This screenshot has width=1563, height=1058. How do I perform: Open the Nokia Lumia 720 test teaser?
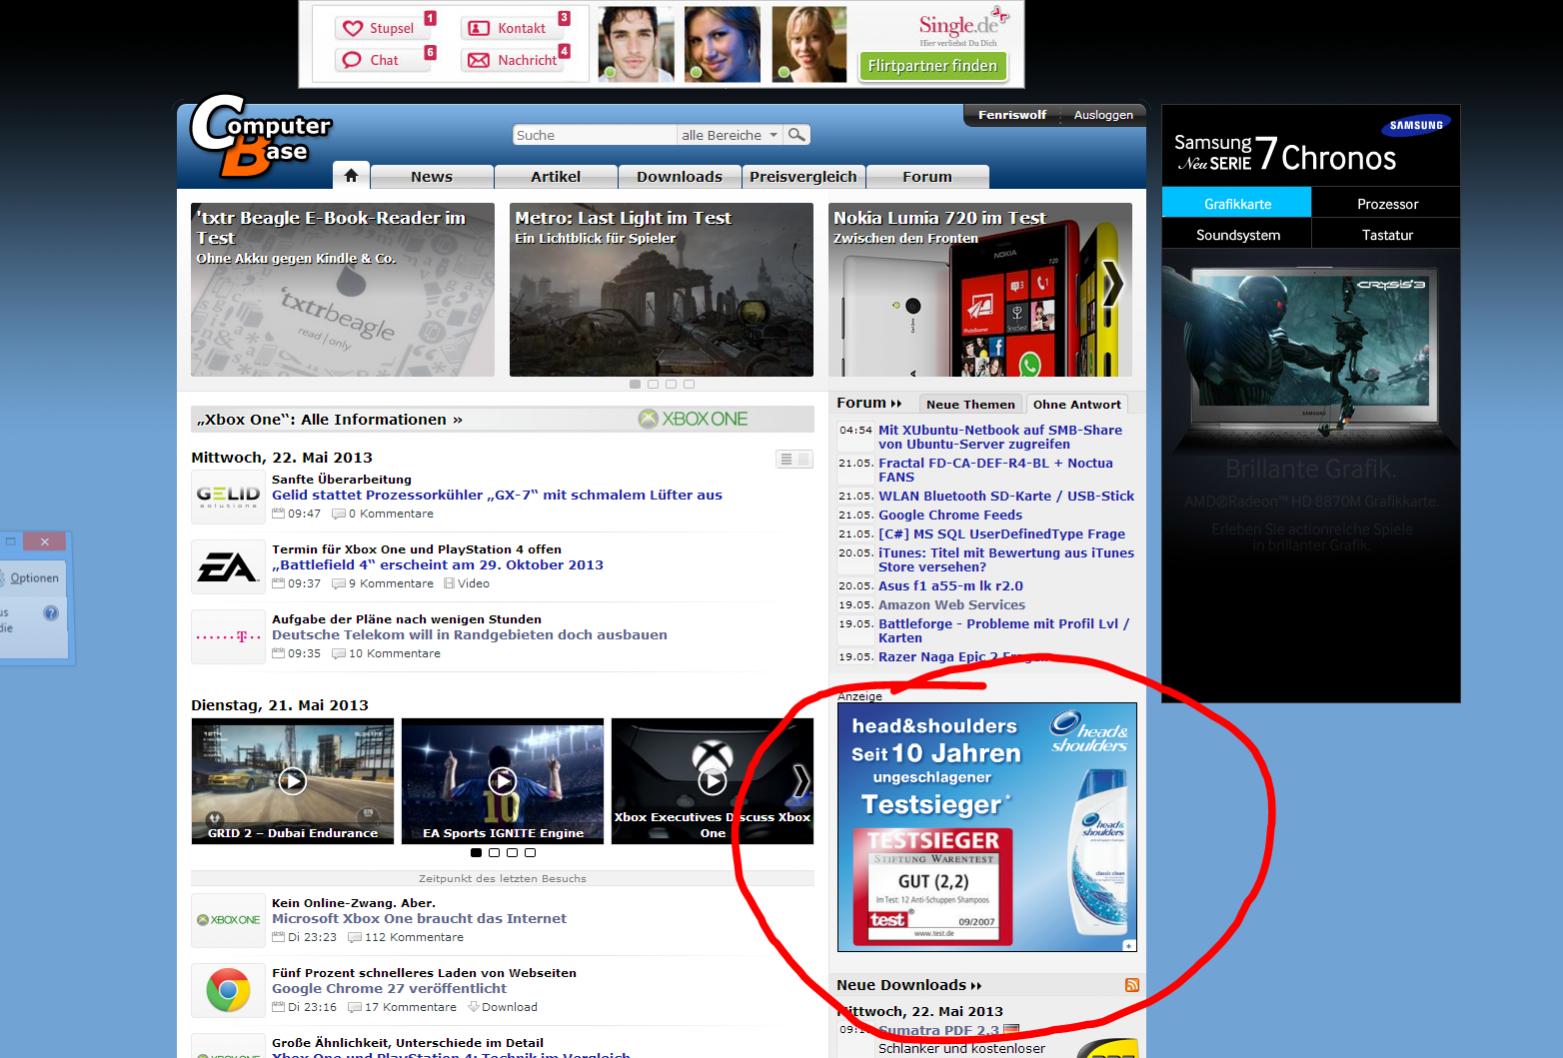[x=980, y=290]
